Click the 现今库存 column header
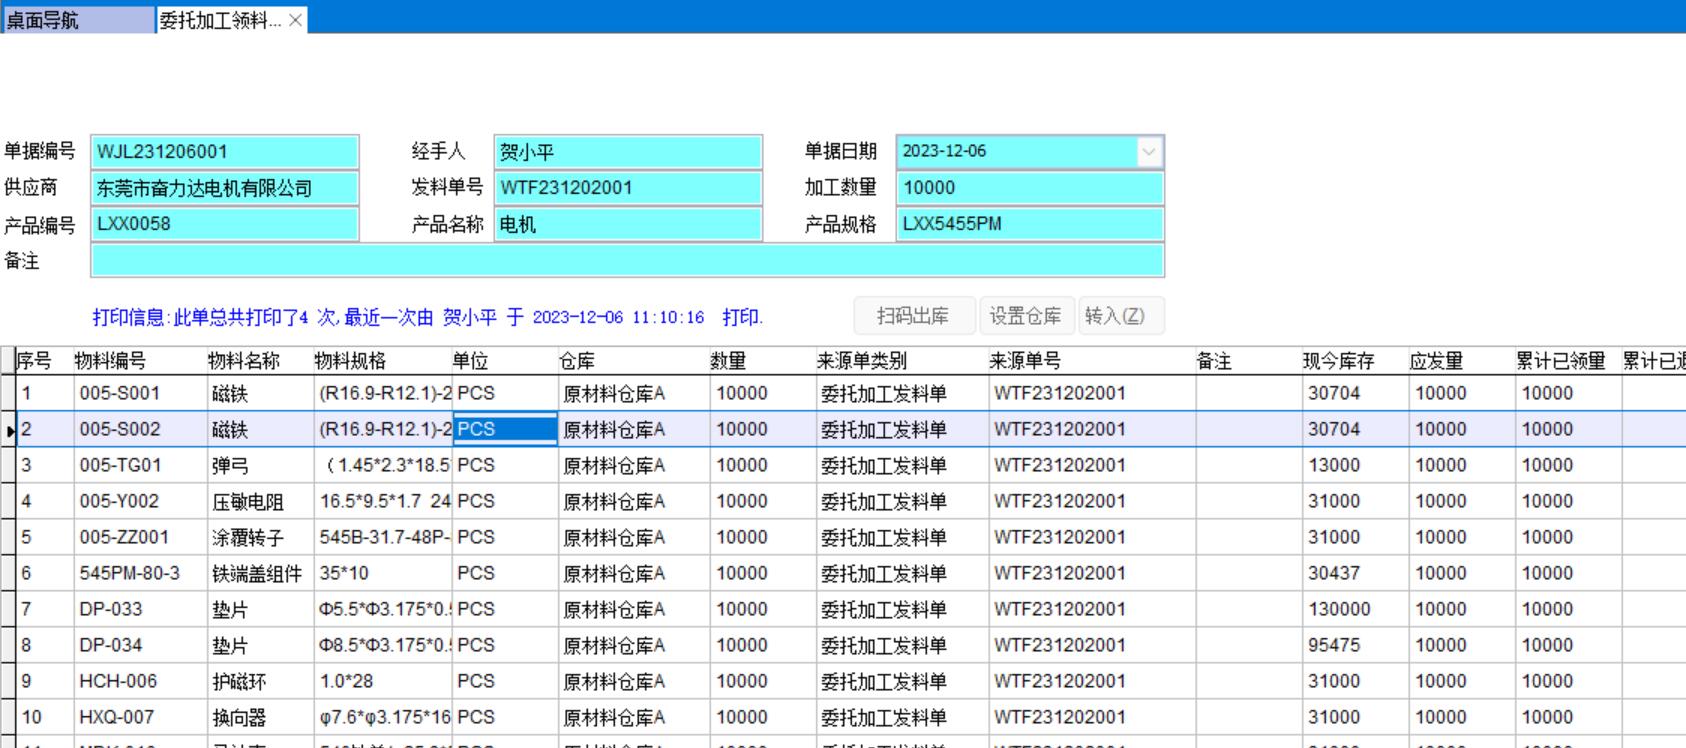 pyautogui.click(x=1338, y=361)
